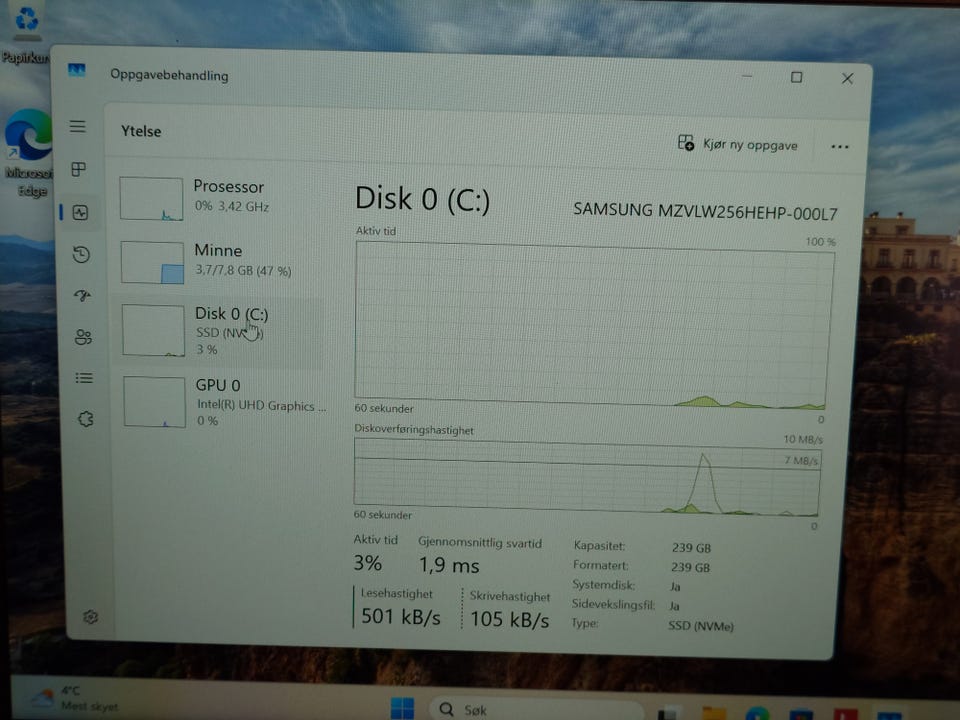Open the App history icon

(x=81, y=254)
